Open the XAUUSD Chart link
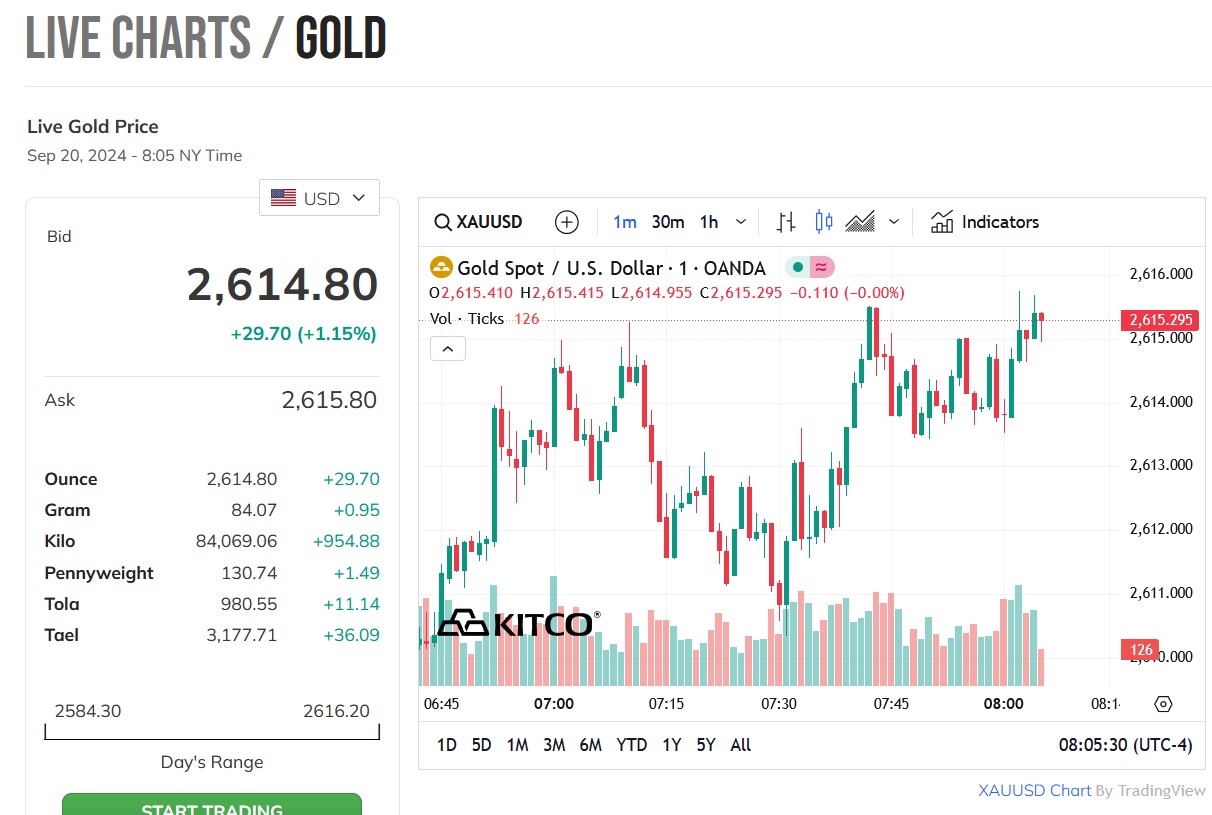The height and width of the screenshot is (815, 1212). pos(1034,790)
